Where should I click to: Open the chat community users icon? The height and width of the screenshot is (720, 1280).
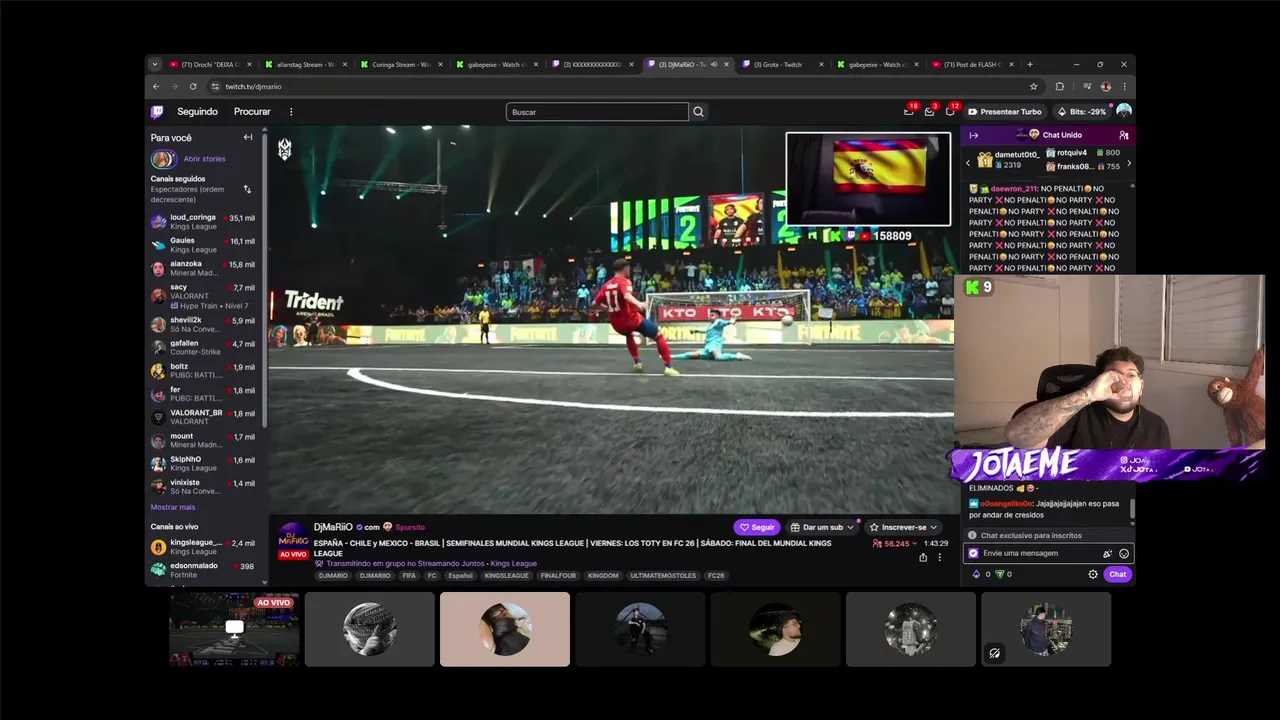(x=1124, y=135)
